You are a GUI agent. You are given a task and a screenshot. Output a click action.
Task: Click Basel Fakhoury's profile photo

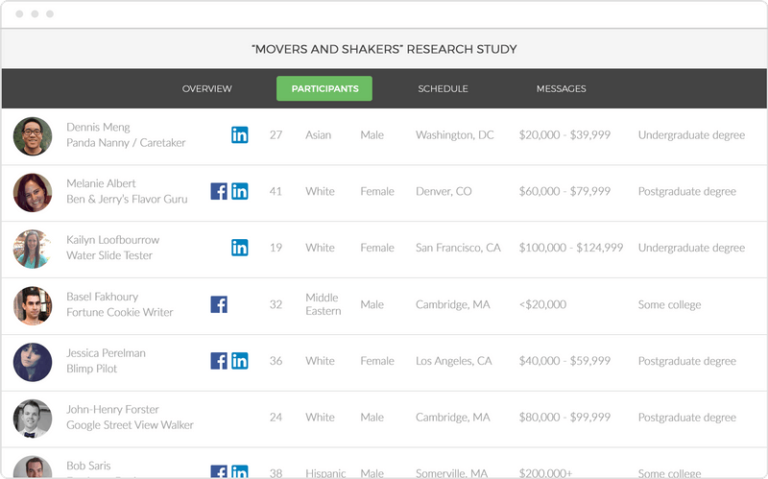click(33, 305)
